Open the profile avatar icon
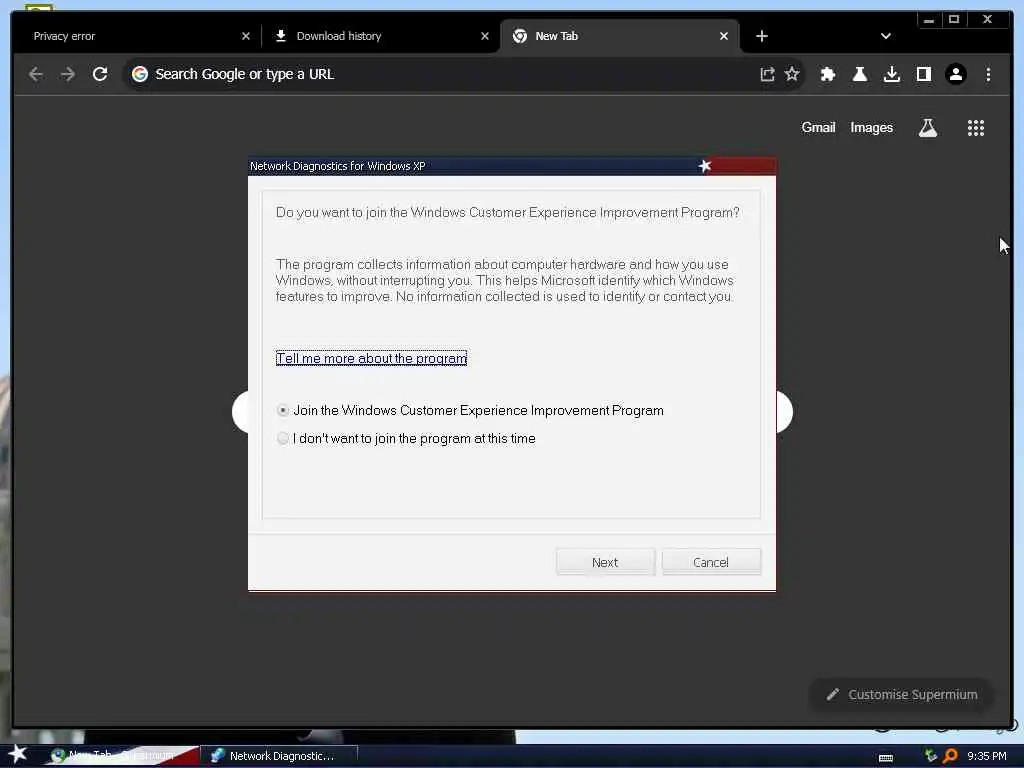 pyautogui.click(x=956, y=74)
